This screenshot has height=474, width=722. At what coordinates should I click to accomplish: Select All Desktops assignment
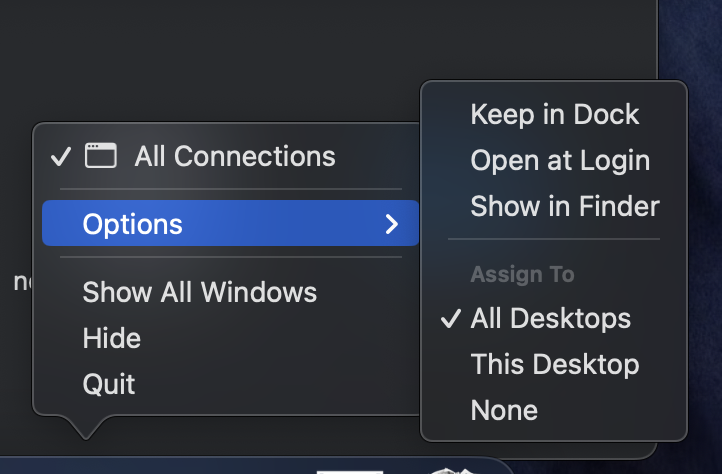pos(554,318)
